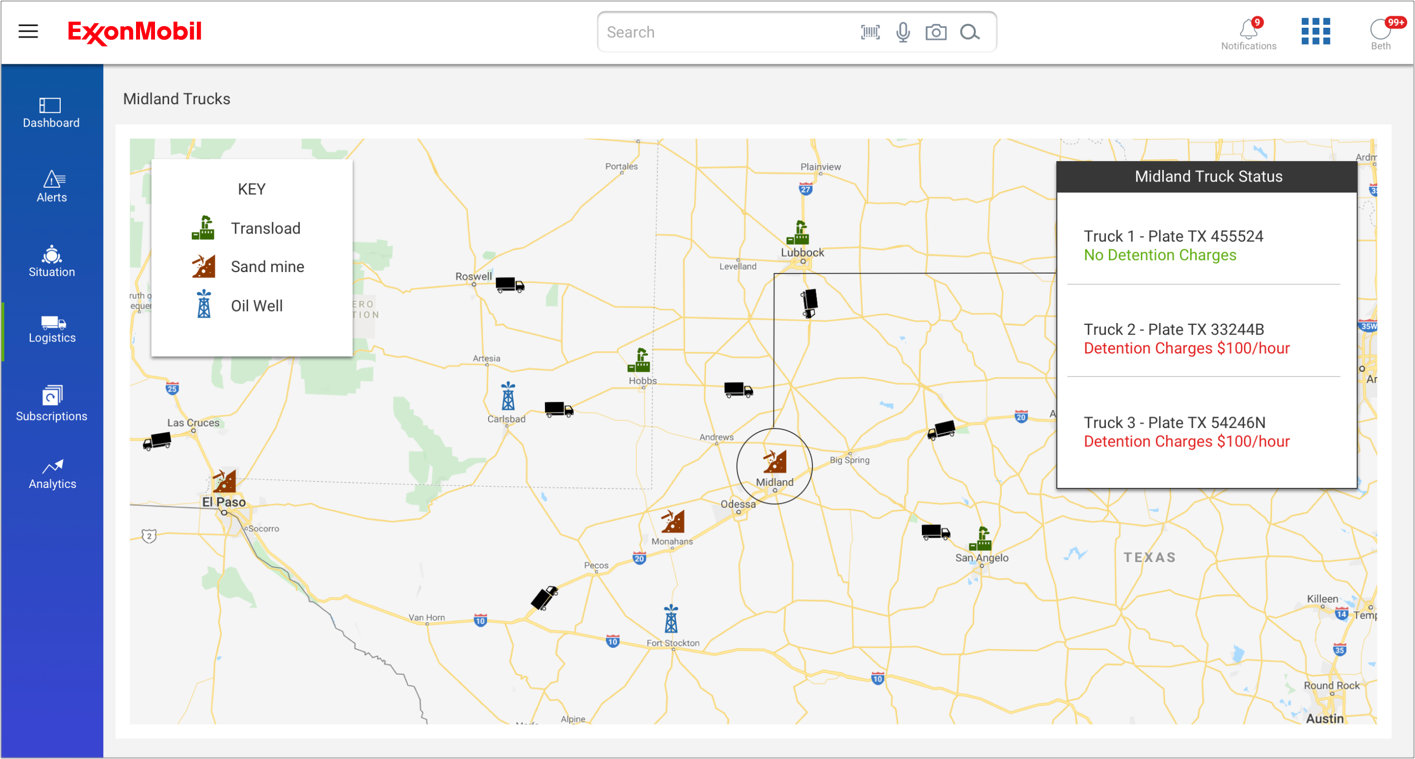
Task: Open Subscriptions in sidebar
Action: pyautogui.click(x=52, y=404)
